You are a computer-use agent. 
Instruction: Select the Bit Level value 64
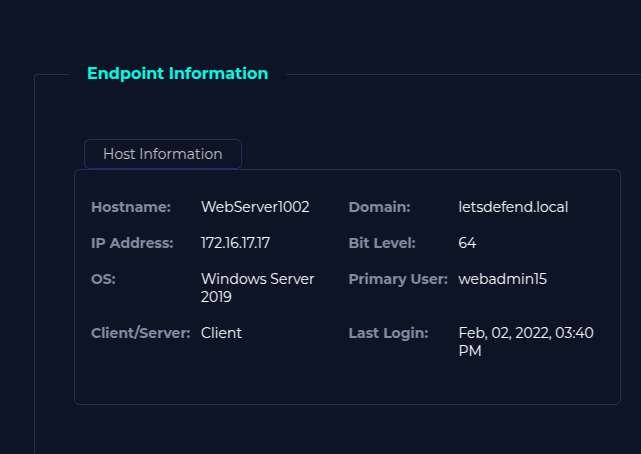pyautogui.click(x=467, y=243)
